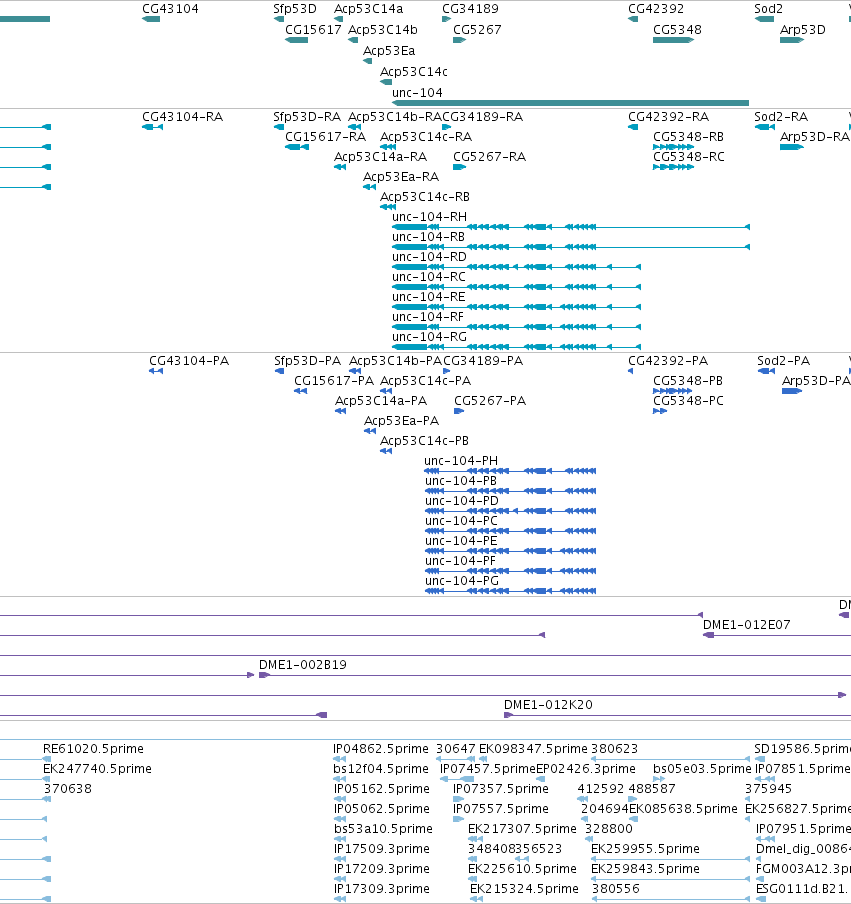The height and width of the screenshot is (904, 851).
Task: Open the Acp53C14a gene feature label
Action: click(x=368, y=9)
